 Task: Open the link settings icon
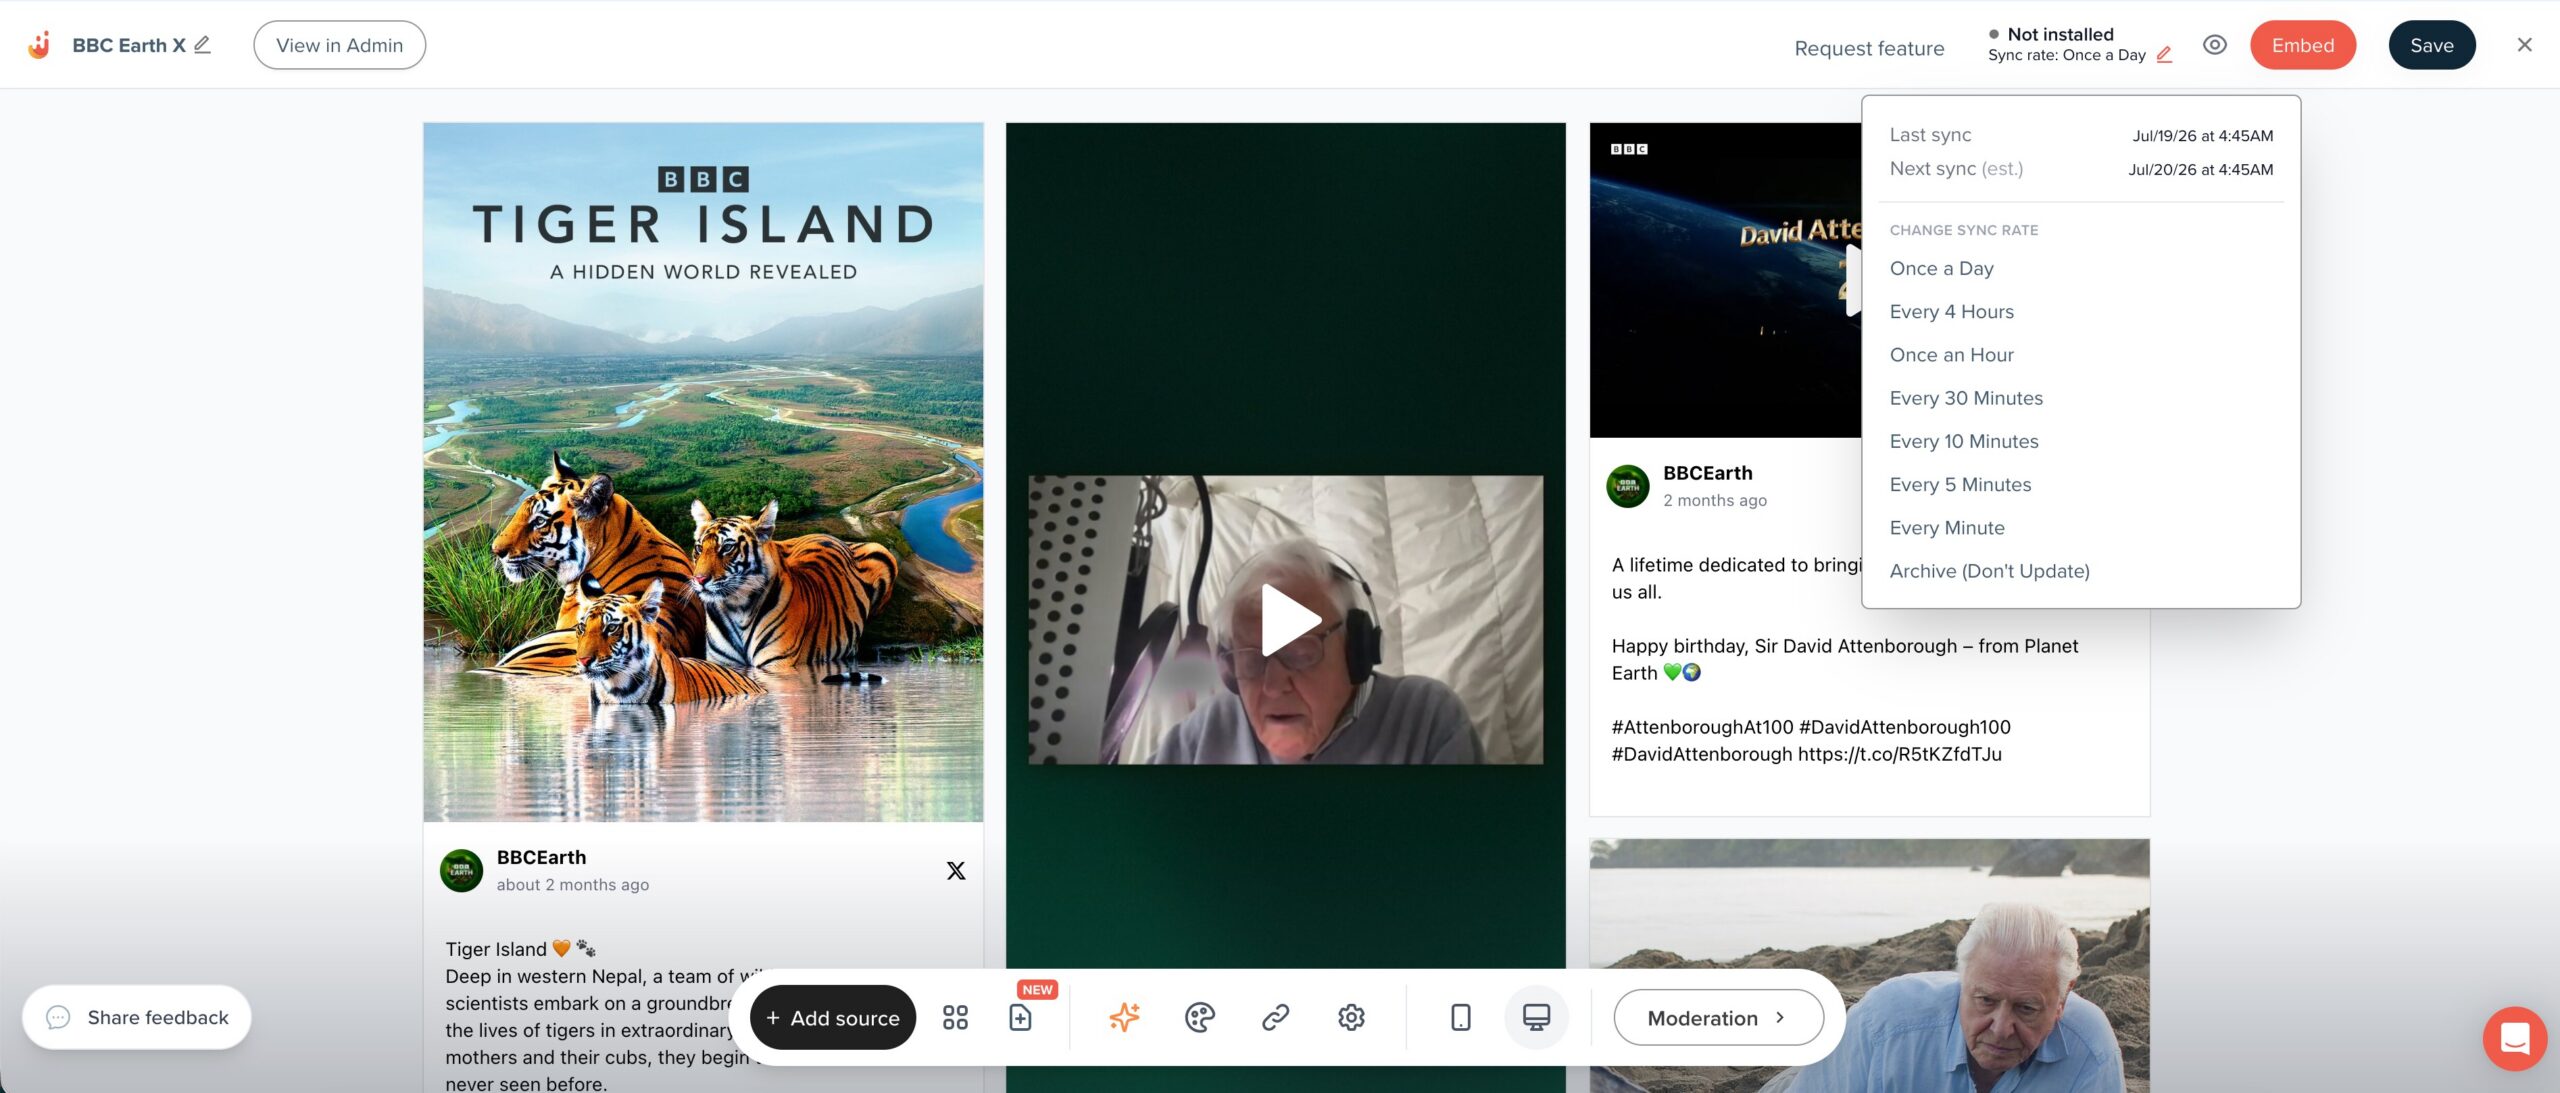coord(1275,1017)
